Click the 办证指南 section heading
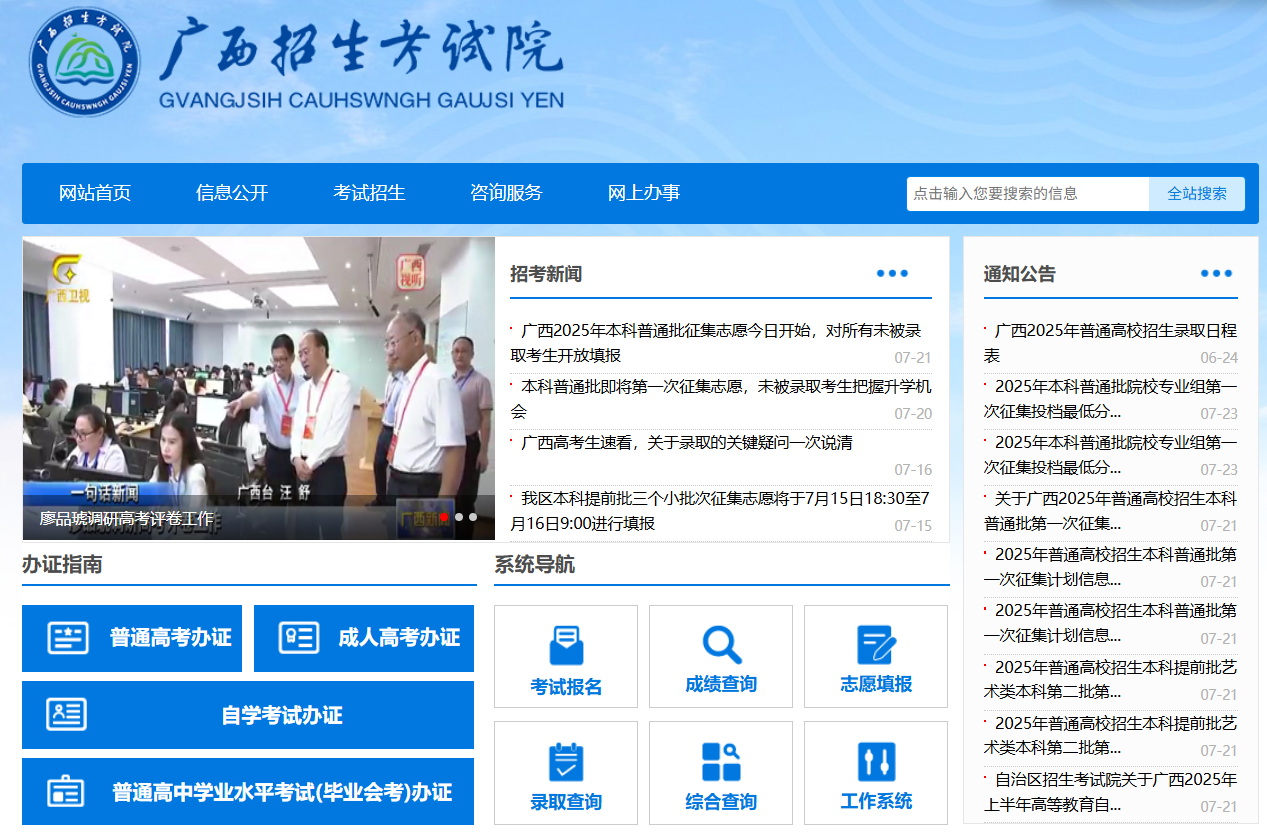Viewport: 1267px width, 837px height. pos(62,565)
